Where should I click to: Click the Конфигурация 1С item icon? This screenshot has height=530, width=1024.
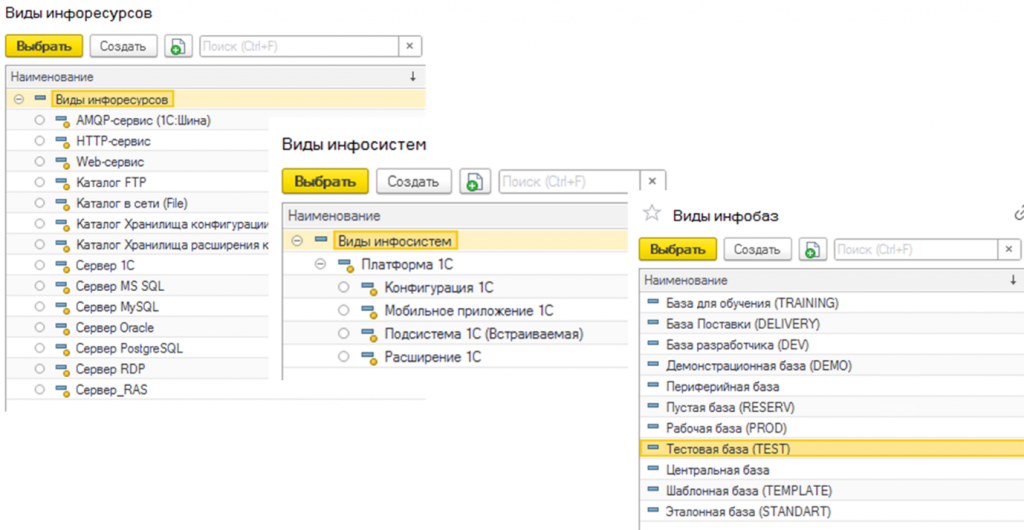370,288
